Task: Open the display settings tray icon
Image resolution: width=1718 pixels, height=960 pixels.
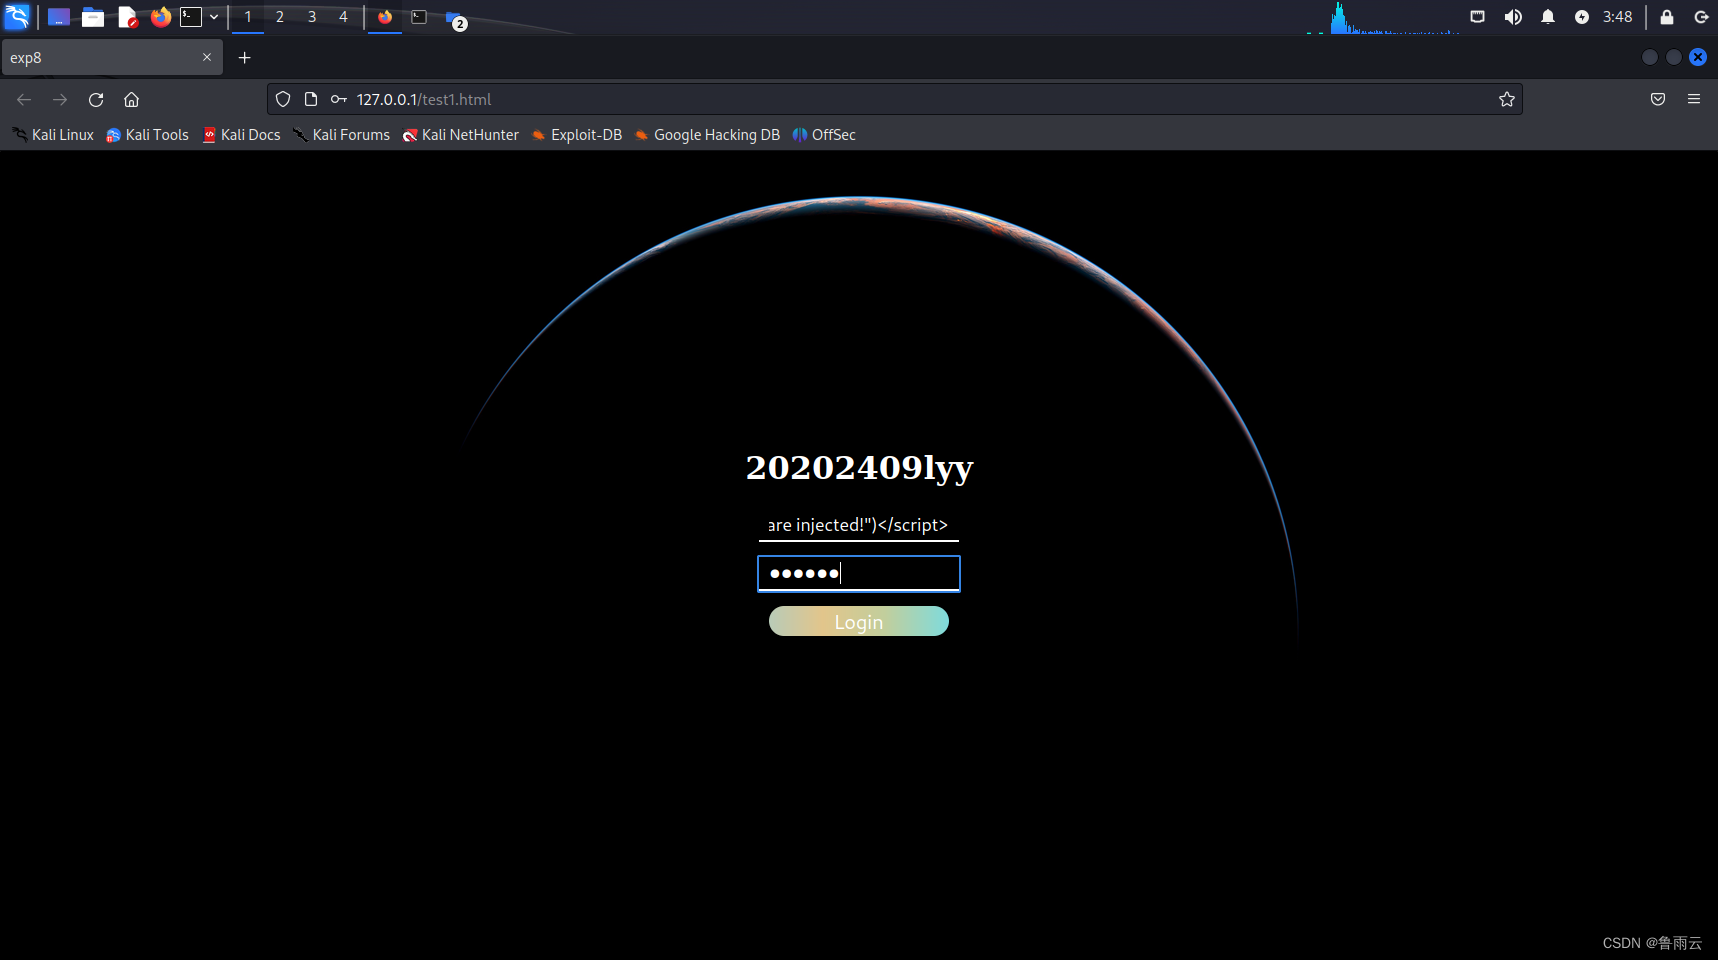Action: 1477,17
